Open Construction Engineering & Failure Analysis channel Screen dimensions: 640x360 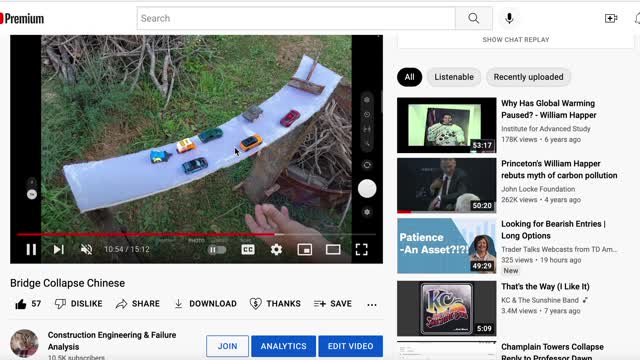pos(112,341)
